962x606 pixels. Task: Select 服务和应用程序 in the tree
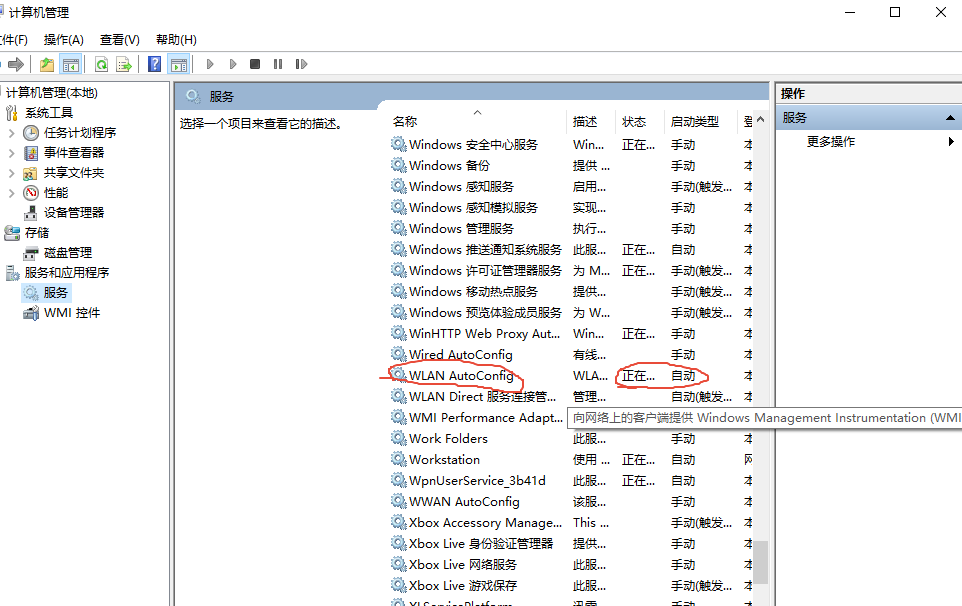[x=66, y=273]
